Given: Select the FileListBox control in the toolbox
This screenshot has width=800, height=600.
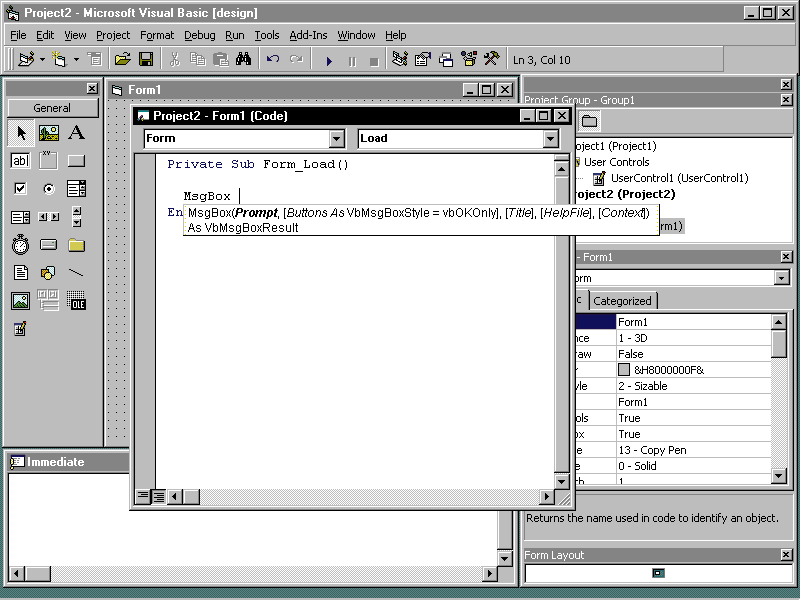Looking at the screenshot, I should click(x=21, y=272).
